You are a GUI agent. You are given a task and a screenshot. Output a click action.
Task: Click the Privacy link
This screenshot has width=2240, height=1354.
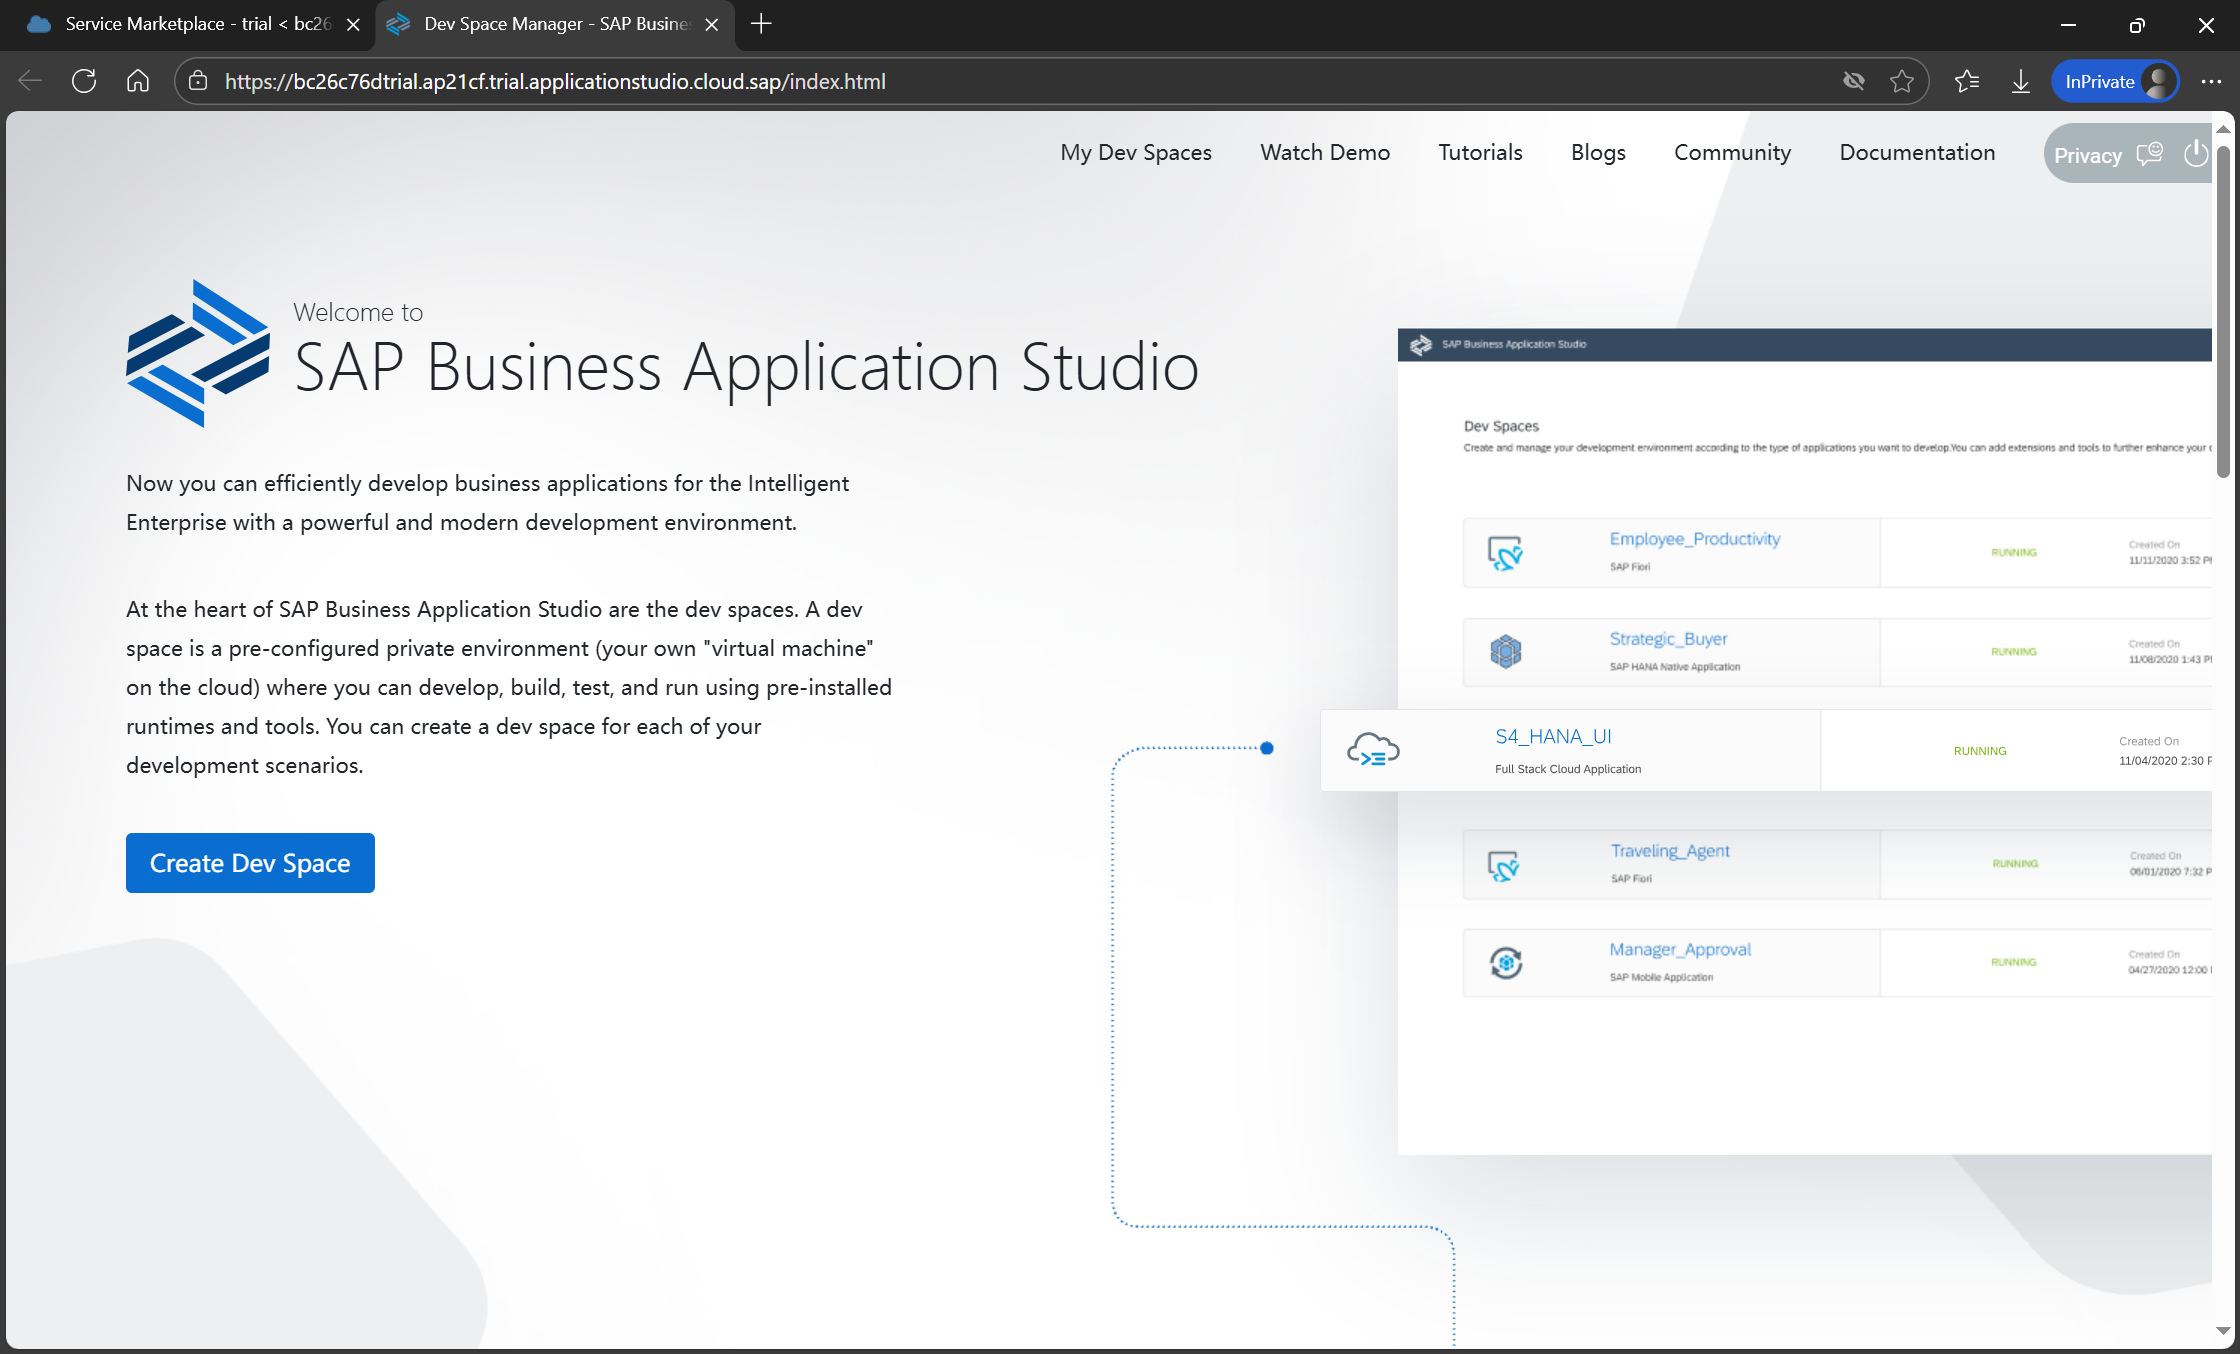click(2087, 155)
